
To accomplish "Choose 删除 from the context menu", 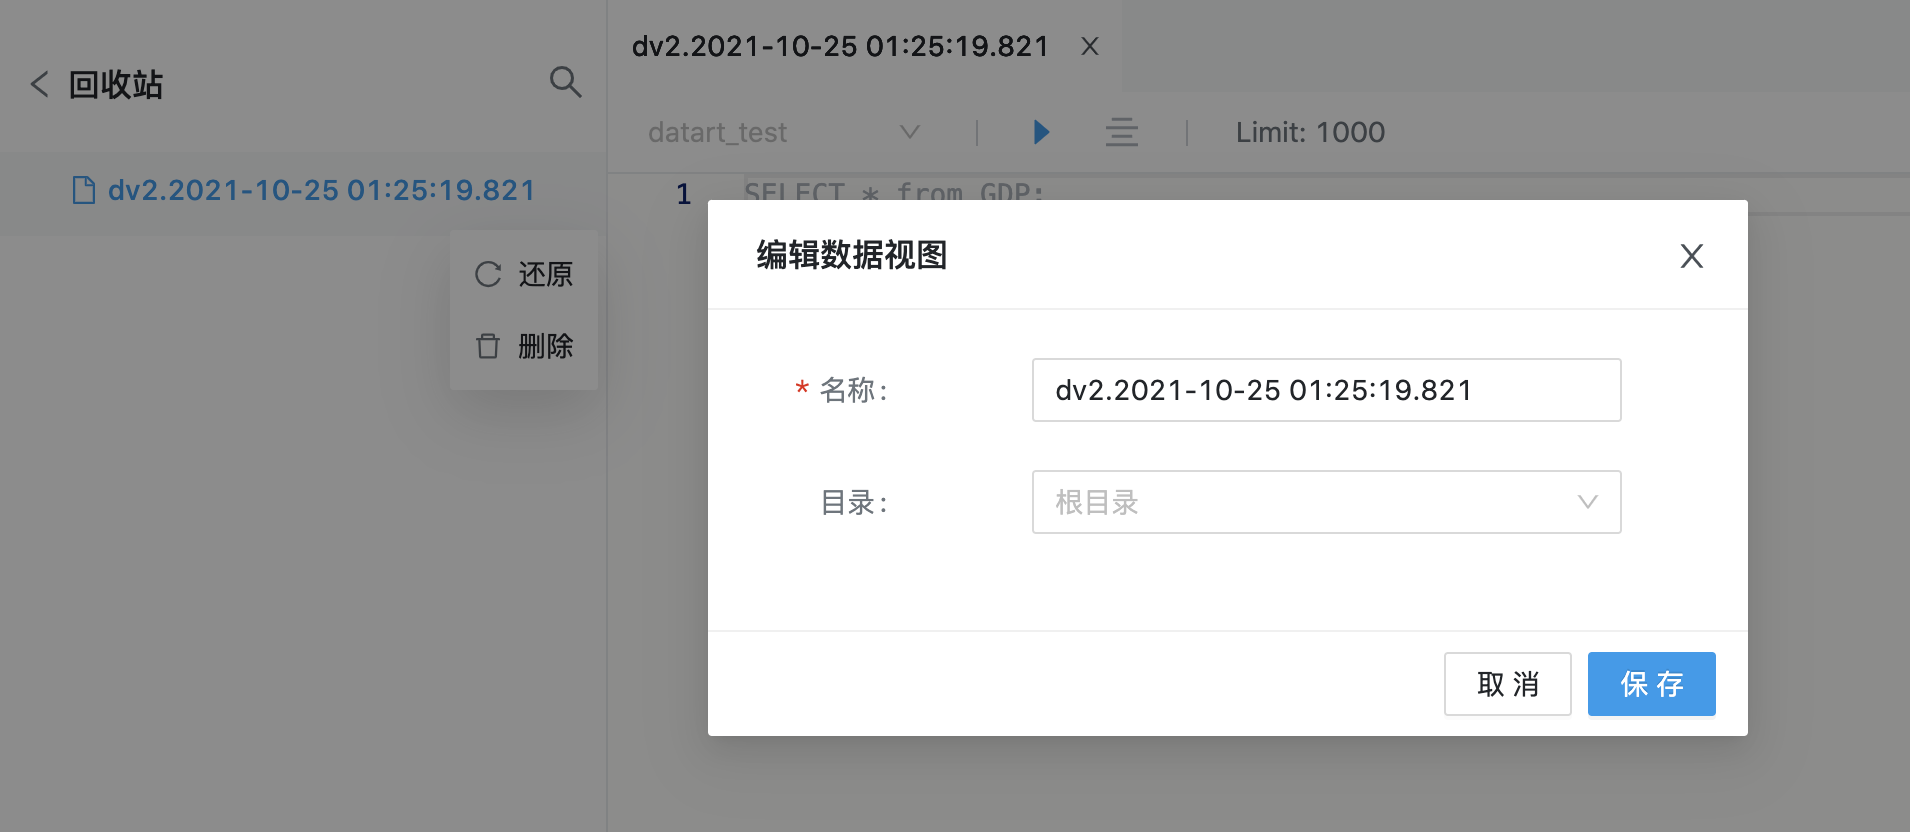I will tap(545, 346).
